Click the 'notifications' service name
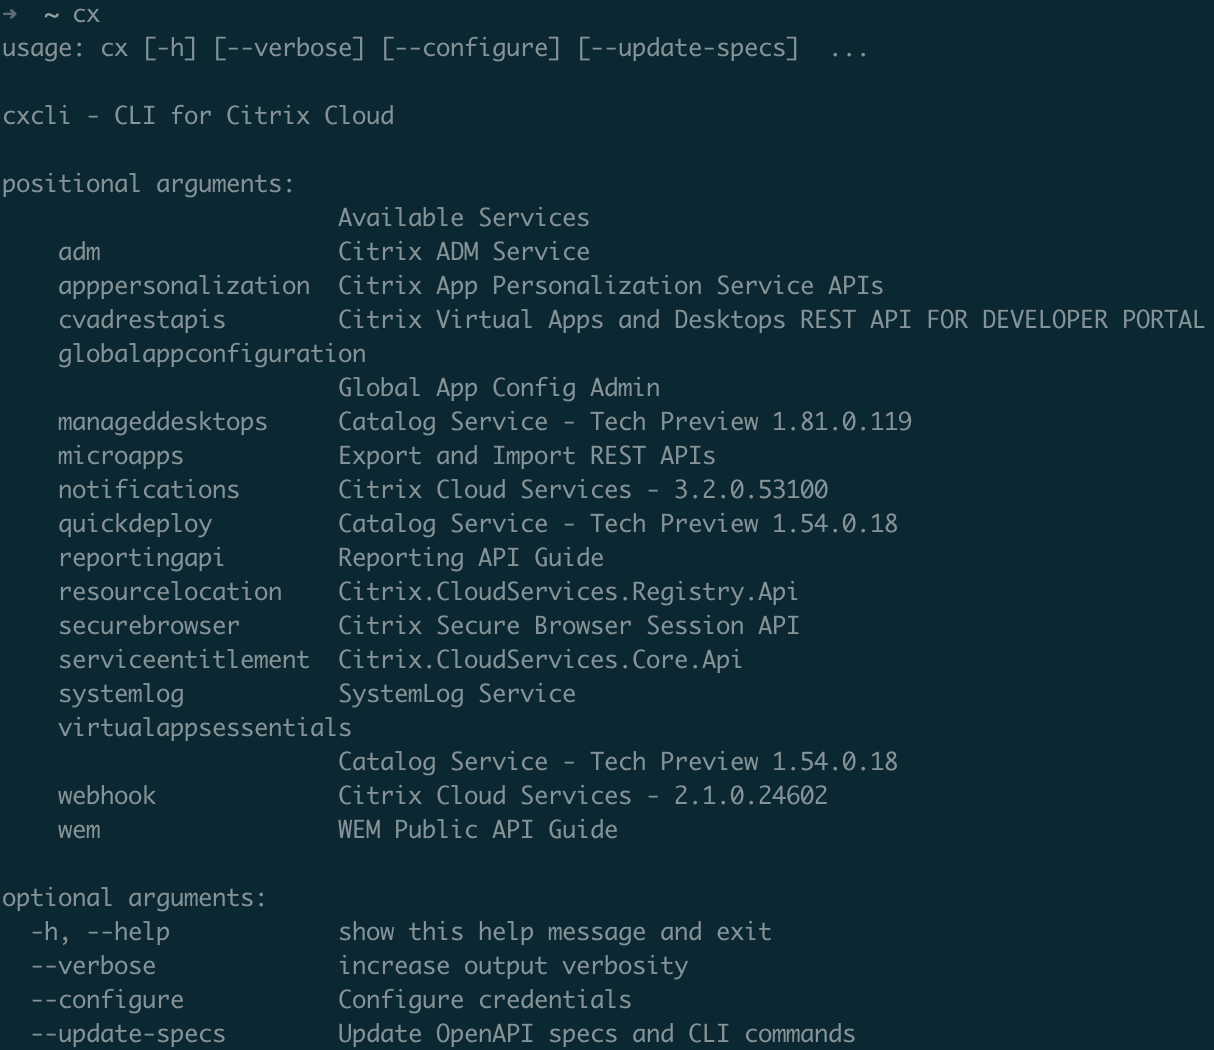1214x1050 pixels. pyautogui.click(x=149, y=490)
